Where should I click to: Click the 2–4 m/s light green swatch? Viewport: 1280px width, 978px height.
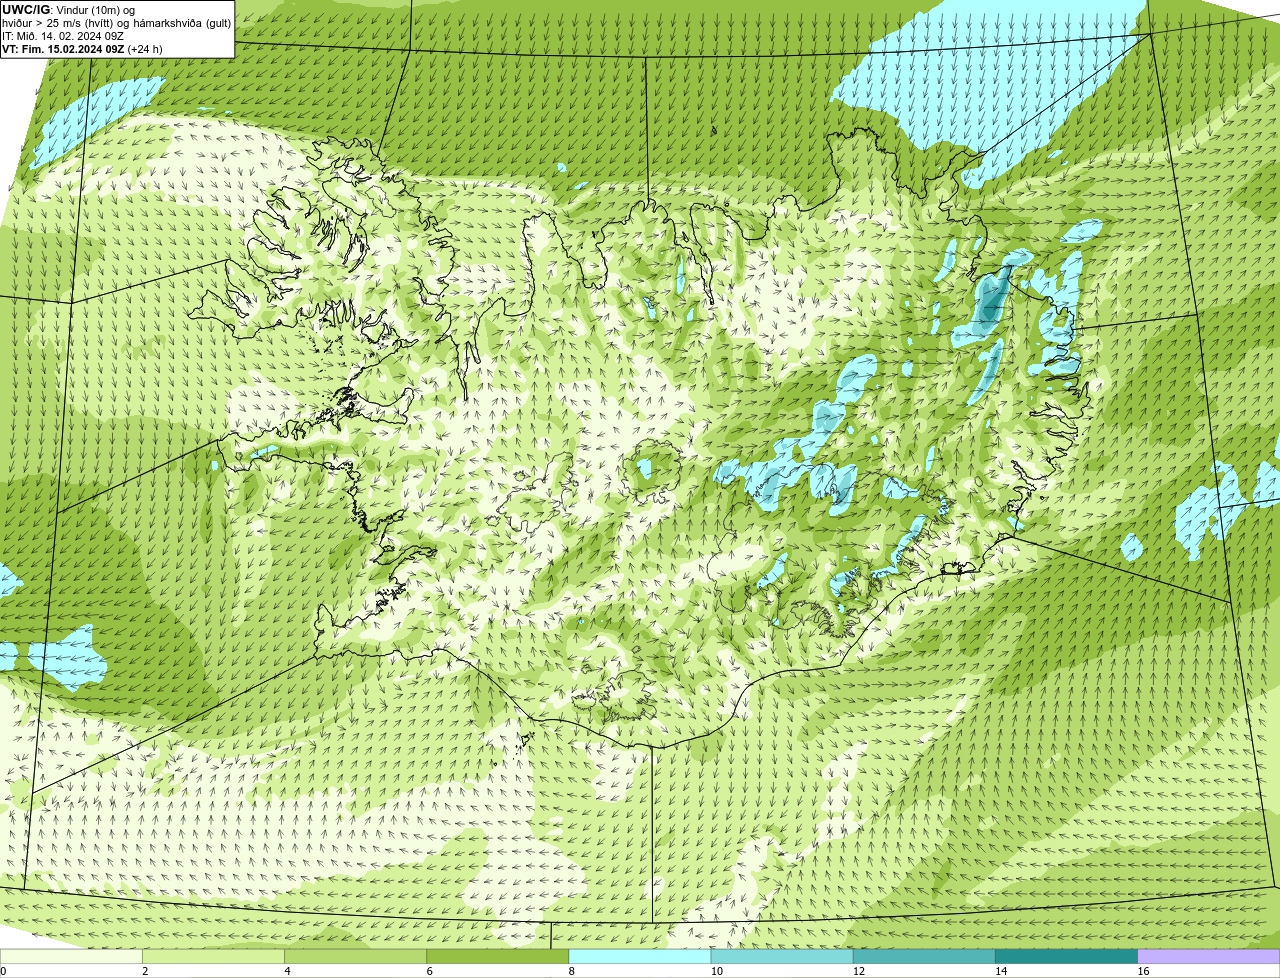click(213, 957)
